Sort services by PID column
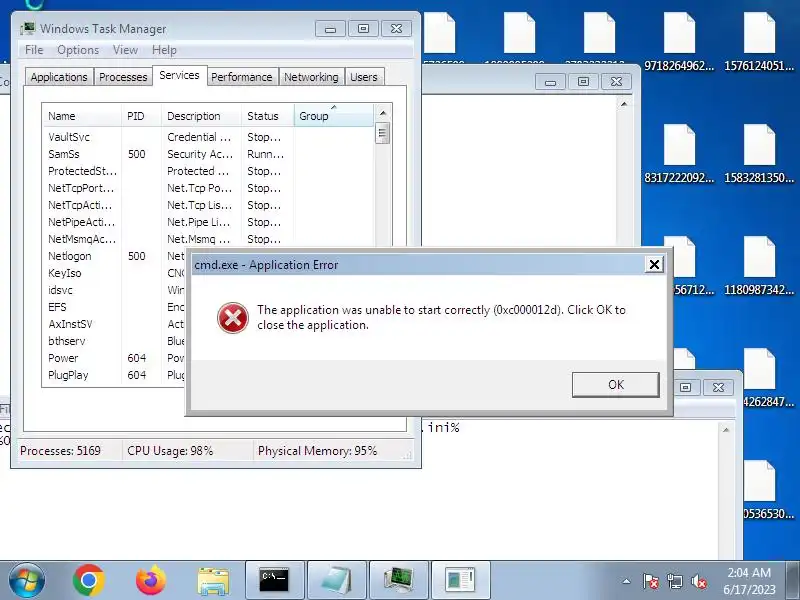This screenshot has height=600, width=800. (x=141, y=116)
